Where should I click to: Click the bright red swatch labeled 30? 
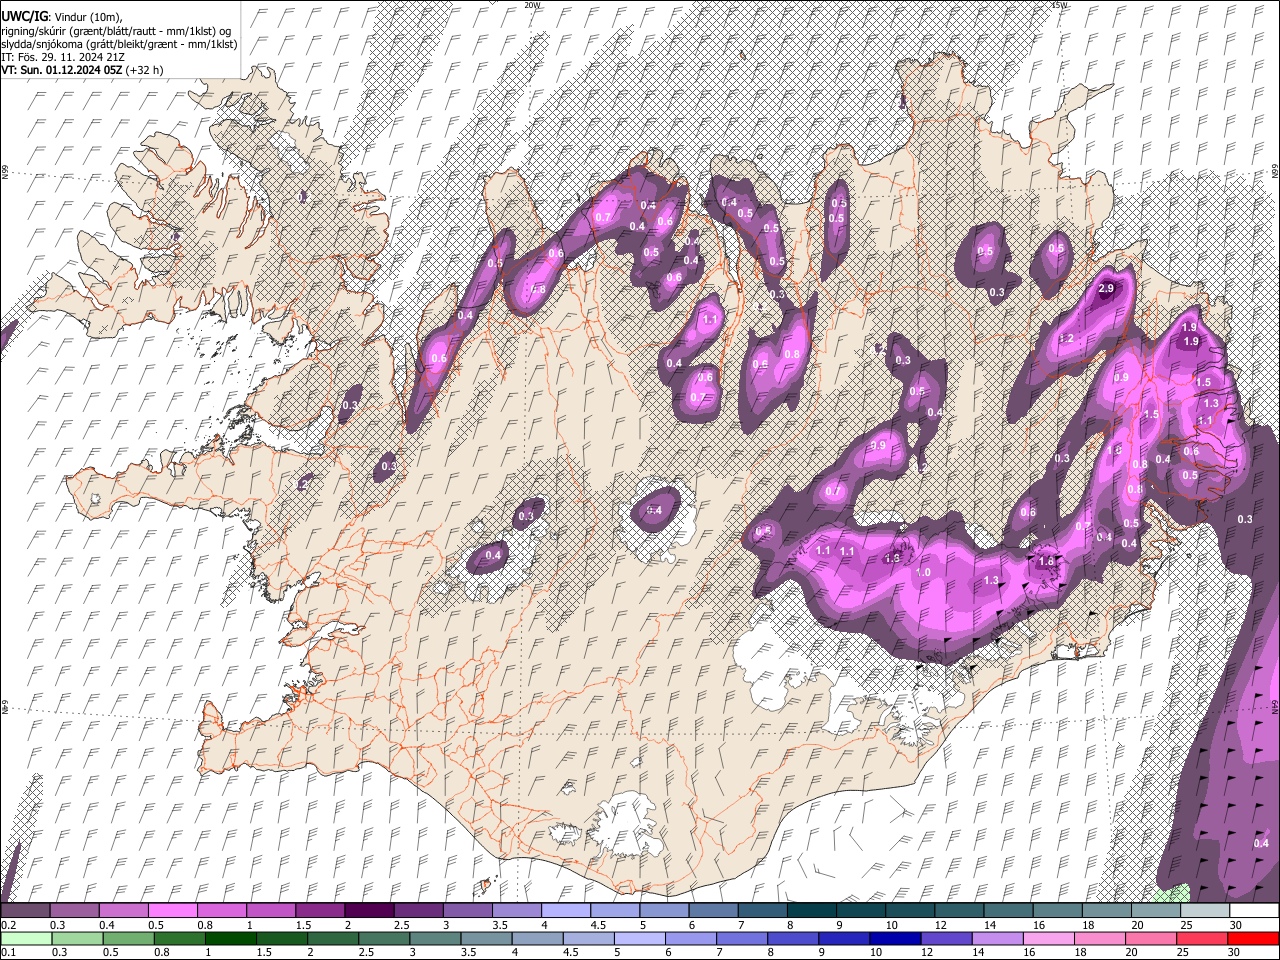pos(1254,938)
